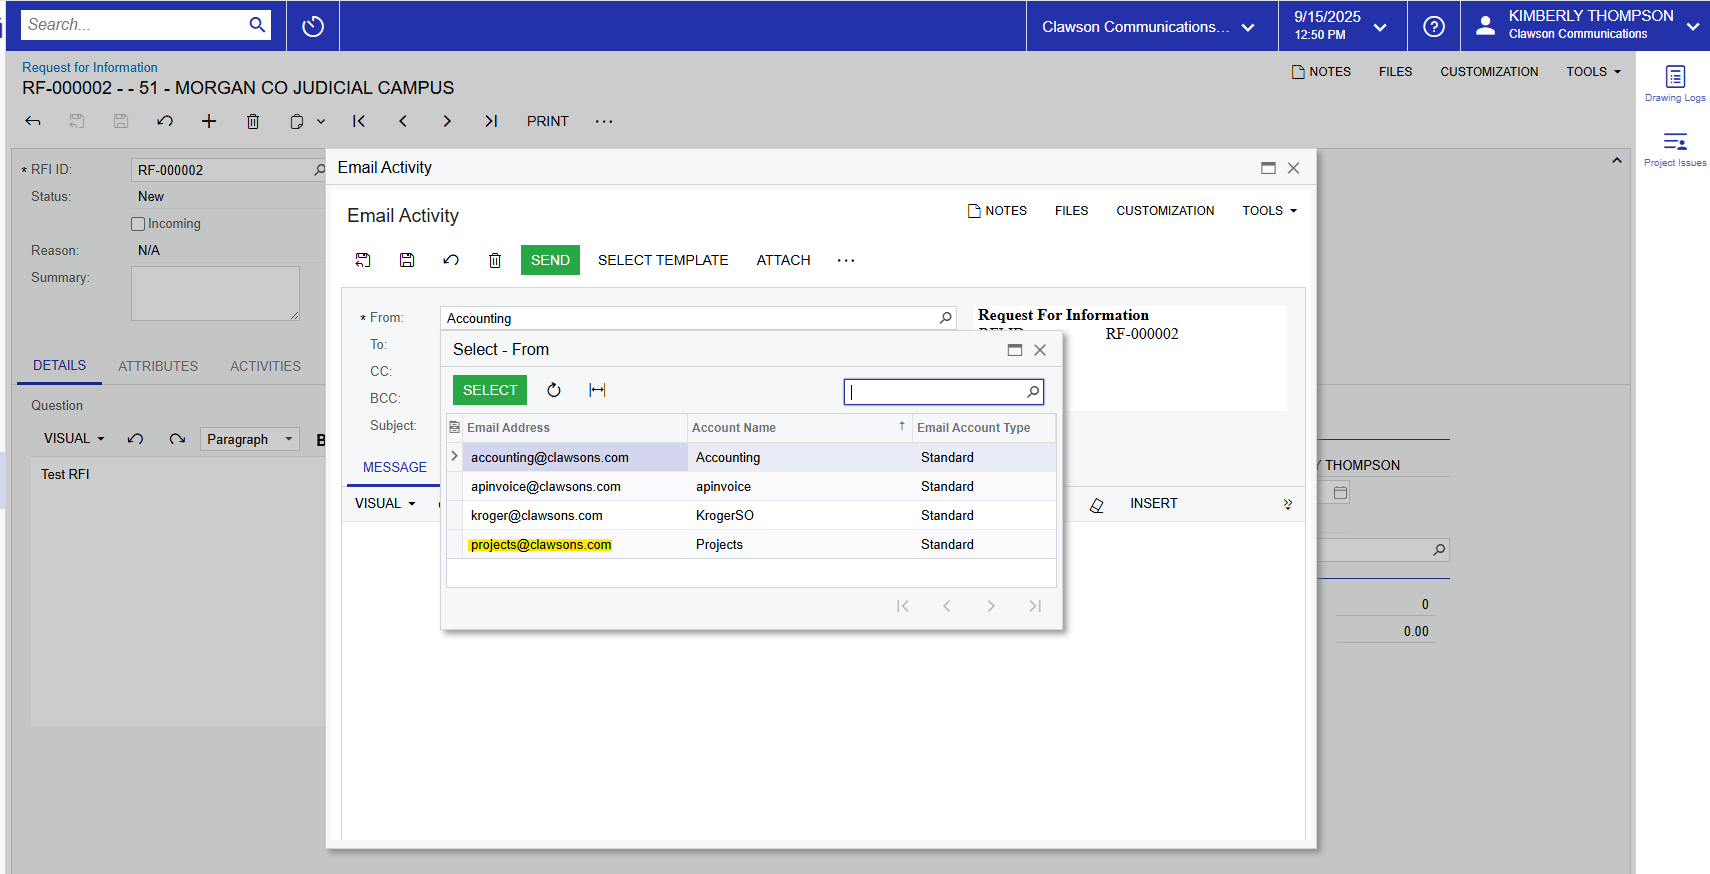Switch to the ACTIVITIES tab
The height and width of the screenshot is (874, 1710).
click(x=265, y=366)
